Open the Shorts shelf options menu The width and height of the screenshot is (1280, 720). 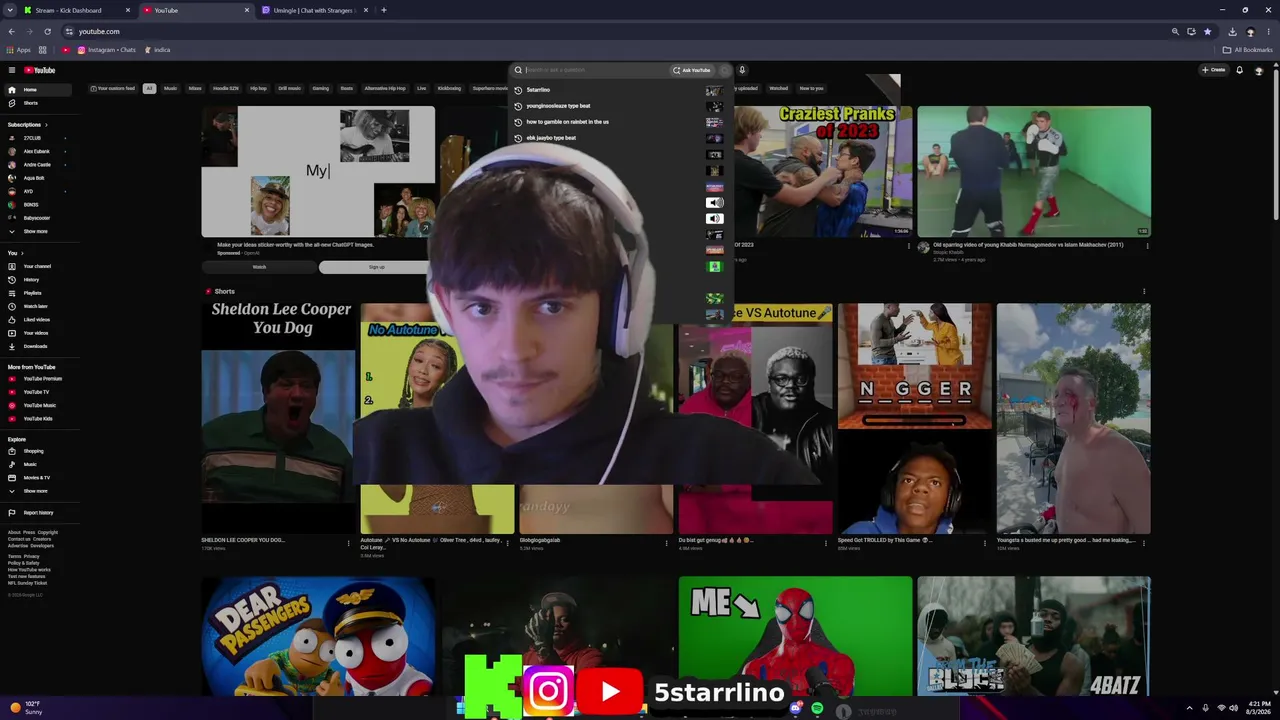point(1144,292)
